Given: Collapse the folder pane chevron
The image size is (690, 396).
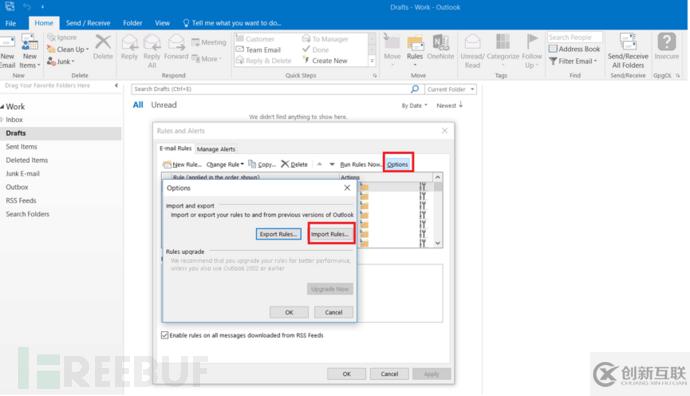Looking at the screenshot, I should click(116, 85).
